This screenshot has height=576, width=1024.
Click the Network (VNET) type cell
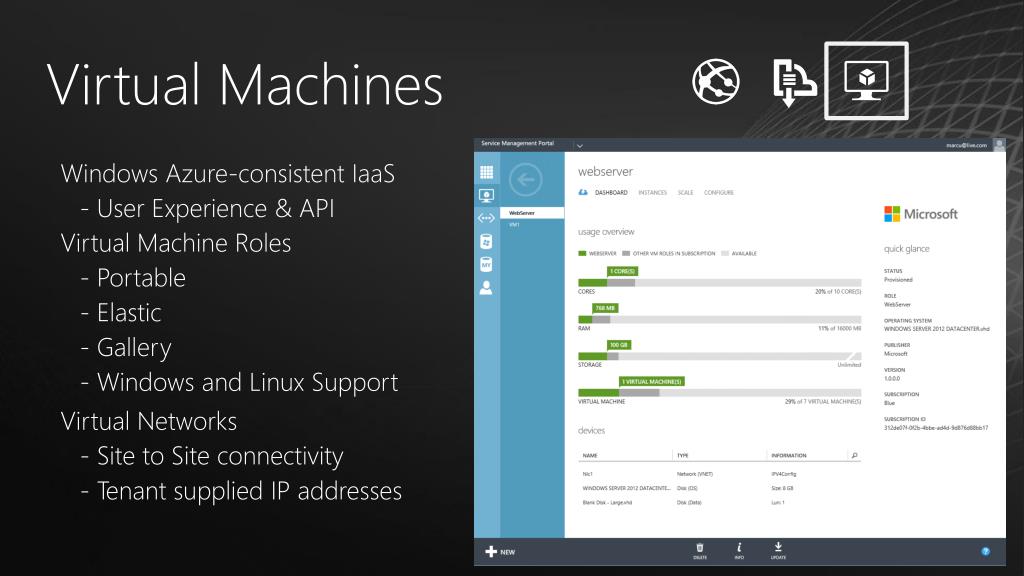(x=695, y=474)
